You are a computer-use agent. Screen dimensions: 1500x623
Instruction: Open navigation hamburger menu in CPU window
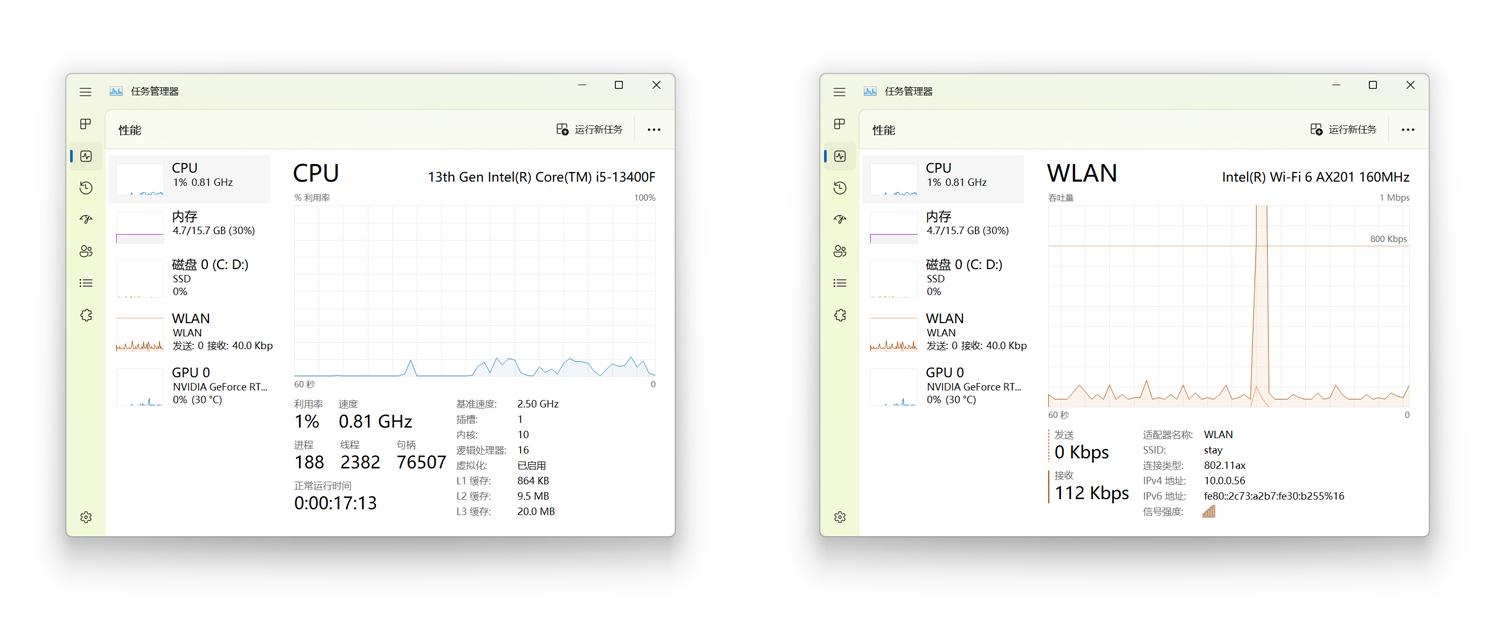point(86,92)
